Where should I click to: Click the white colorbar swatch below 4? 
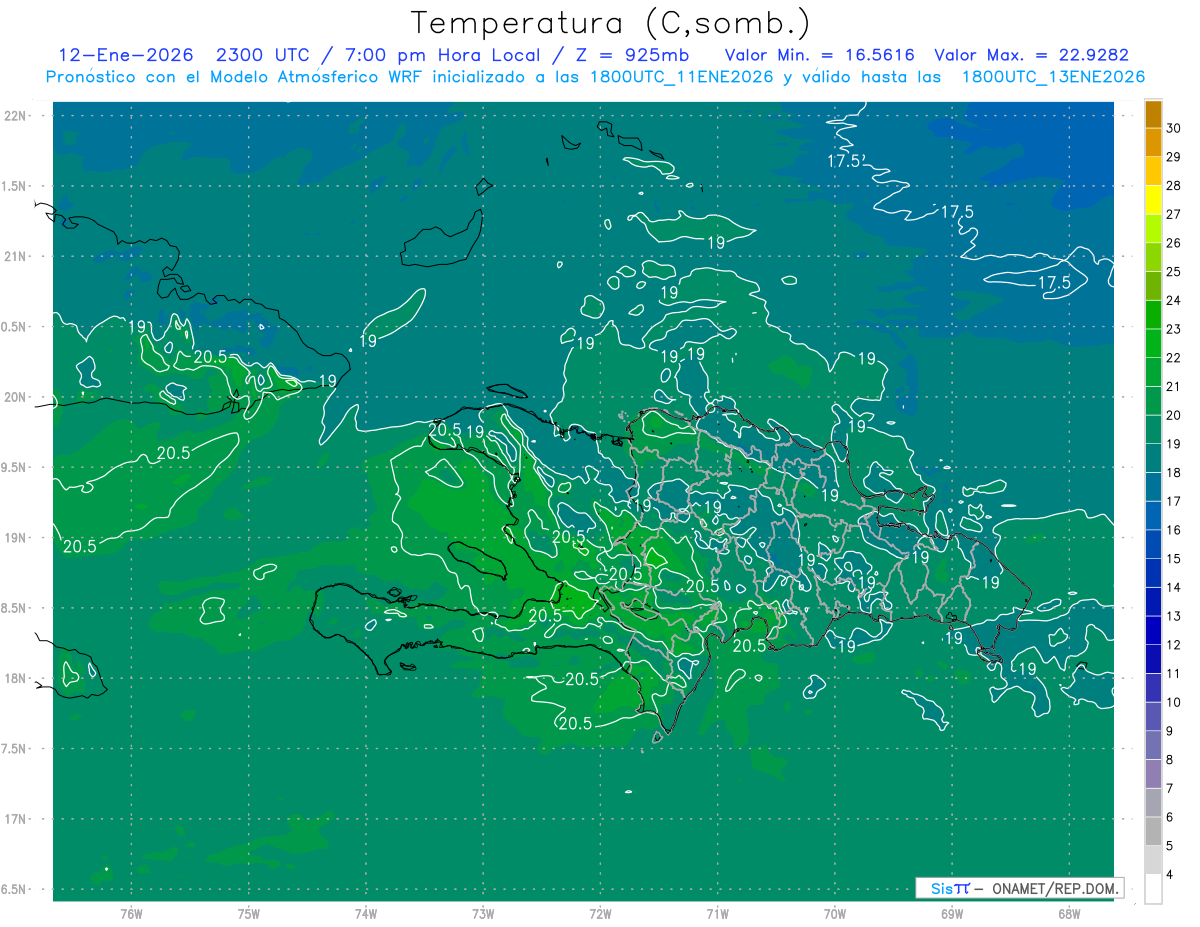point(1153,889)
